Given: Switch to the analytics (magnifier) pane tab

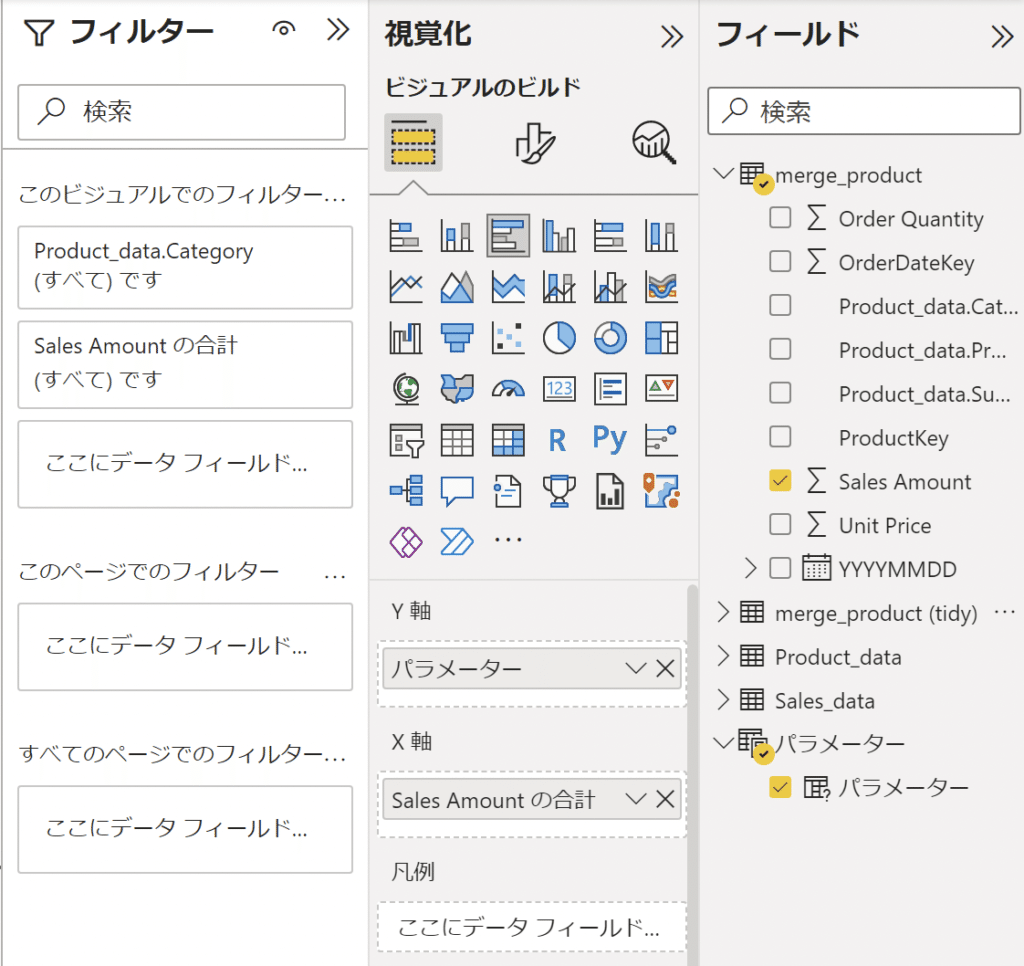Looking at the screenshot, I should pos(652,142).
